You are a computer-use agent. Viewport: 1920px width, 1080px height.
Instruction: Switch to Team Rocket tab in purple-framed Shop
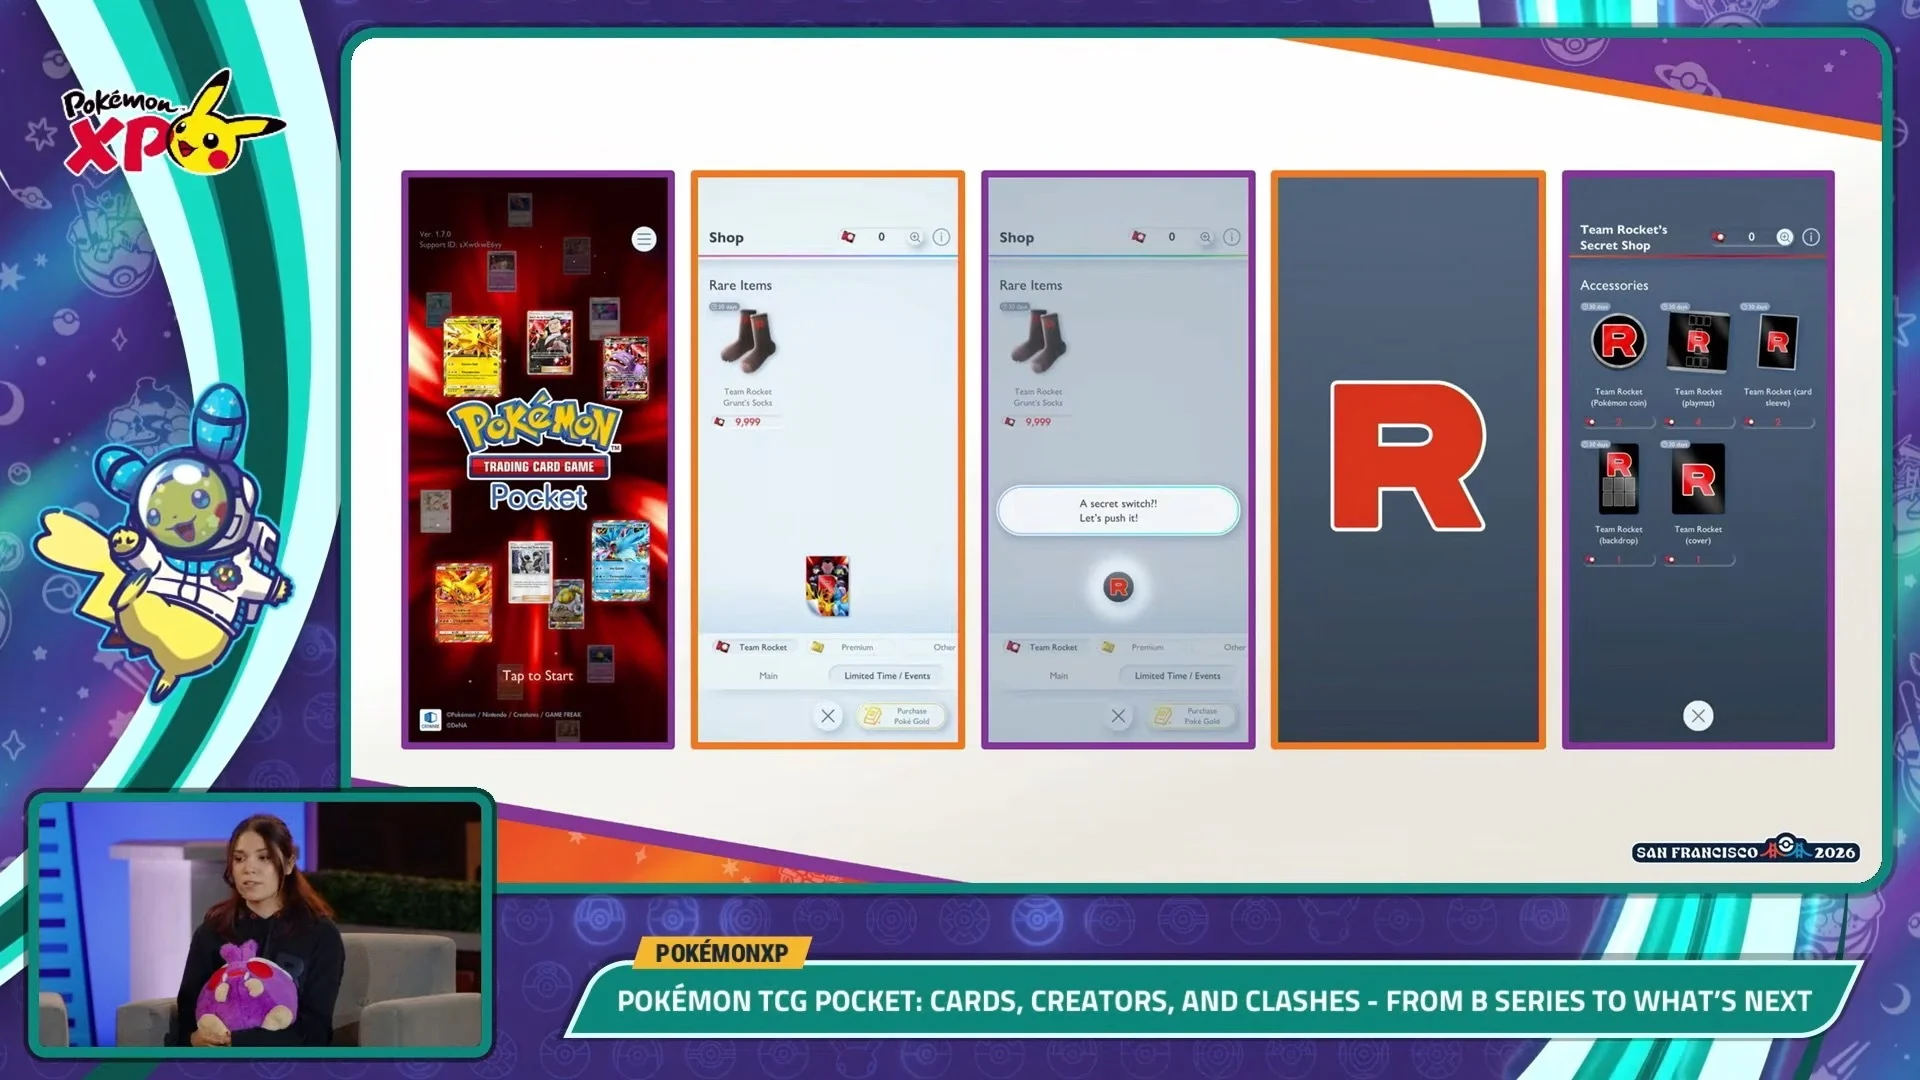click(1042, 647)
